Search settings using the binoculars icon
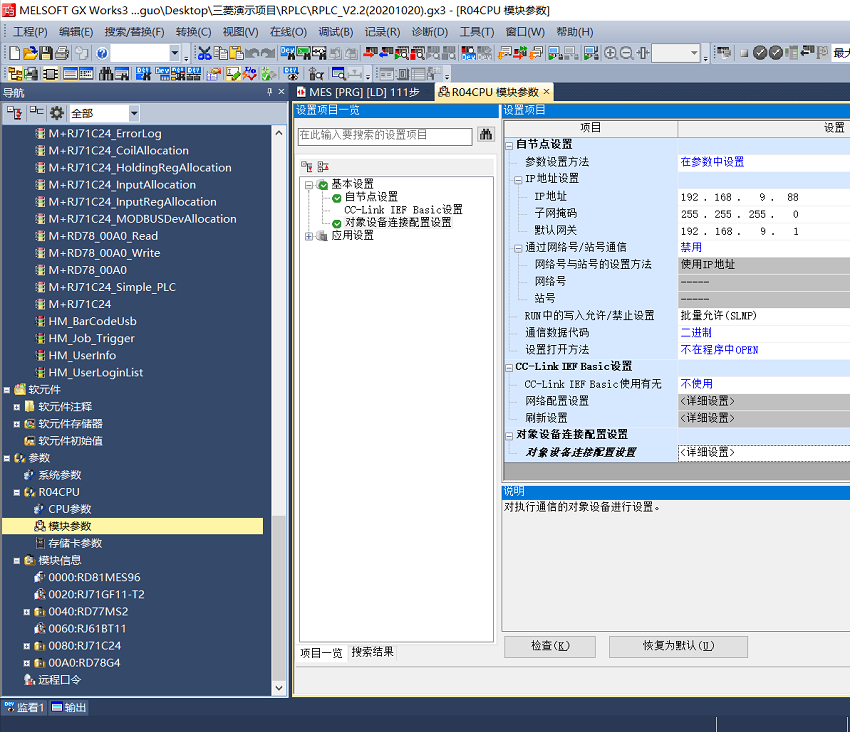The image size is (850, 732). (x=486, y=132)
